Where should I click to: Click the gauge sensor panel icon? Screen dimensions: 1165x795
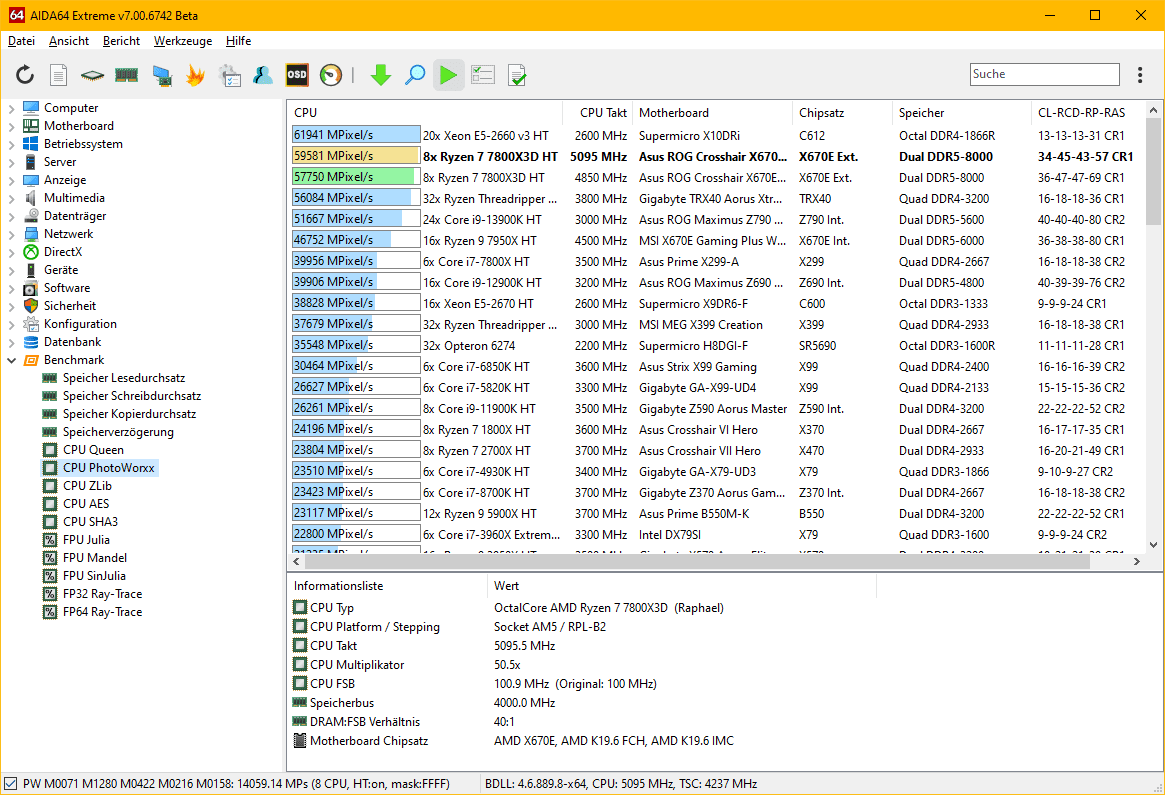pos(331,74)
